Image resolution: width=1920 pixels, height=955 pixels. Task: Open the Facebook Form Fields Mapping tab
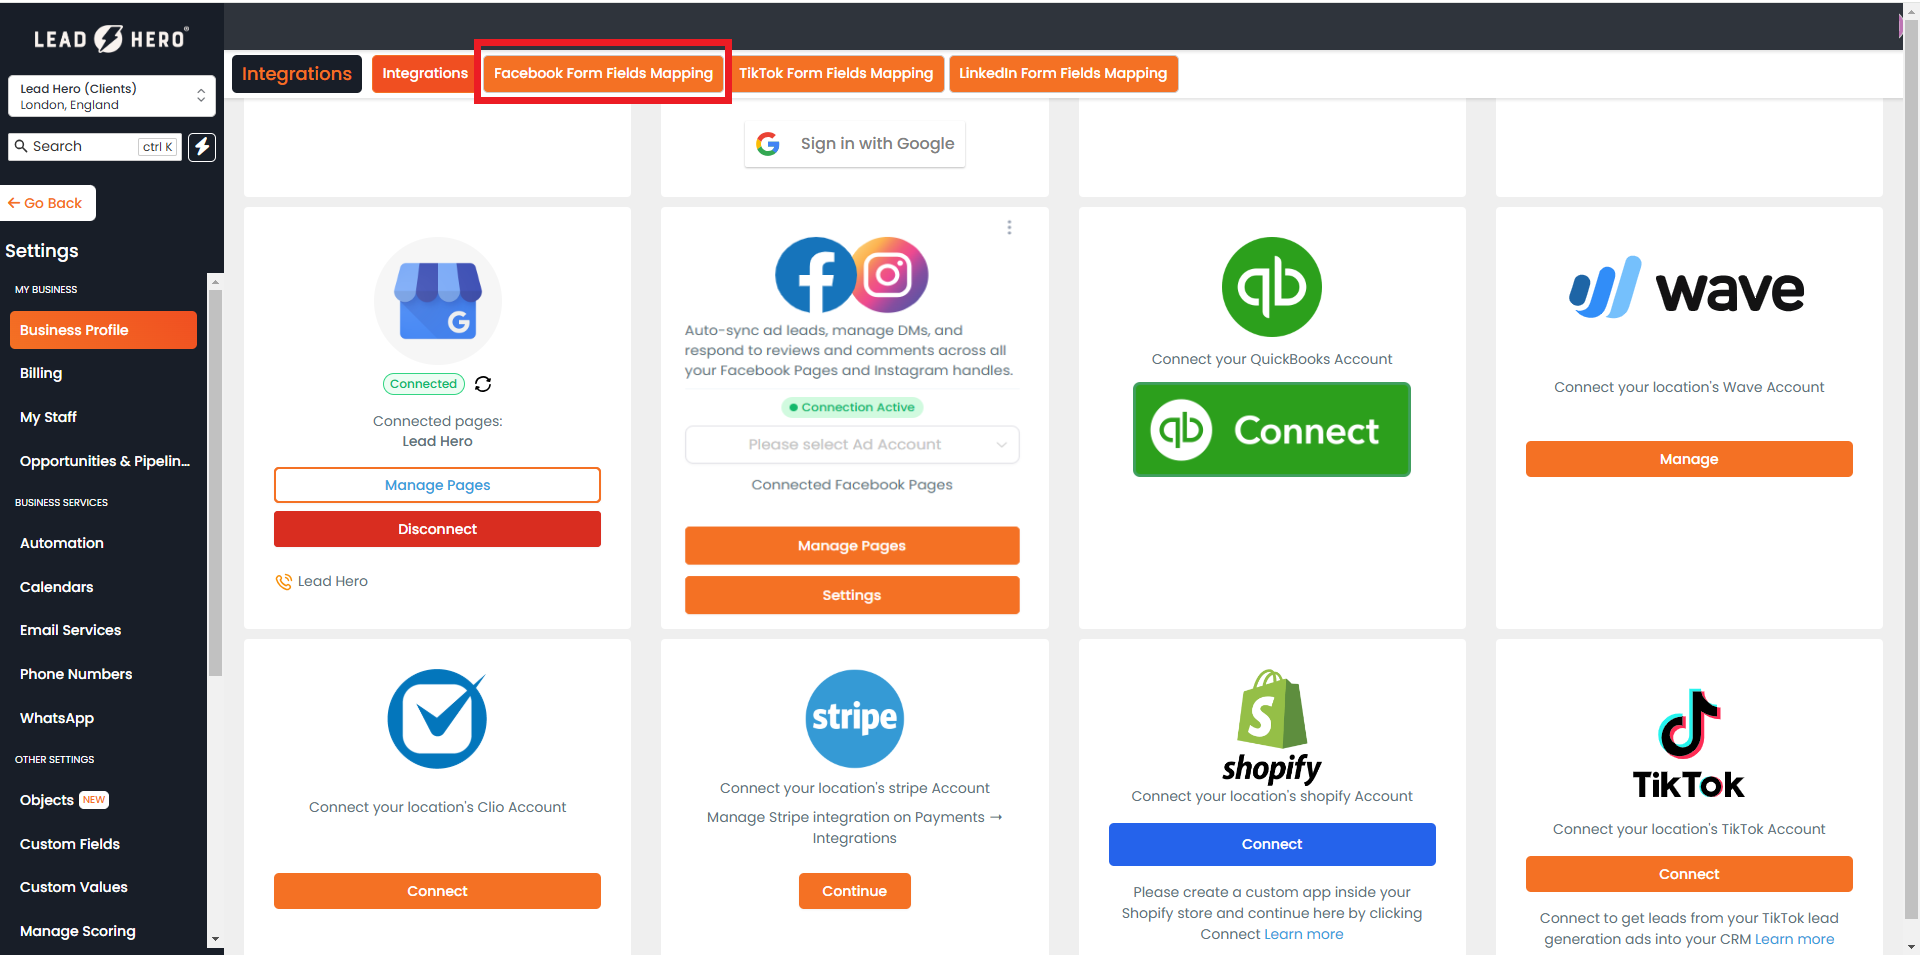pyautogui.click(x=602, y=73)
